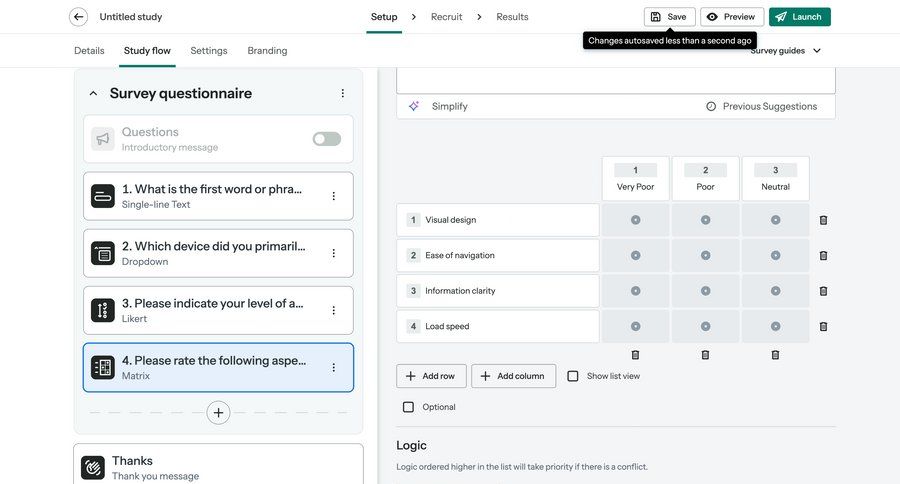900x484 pixels.
Task: Delete the Very Poor column
Action: [x=635, y=355]
